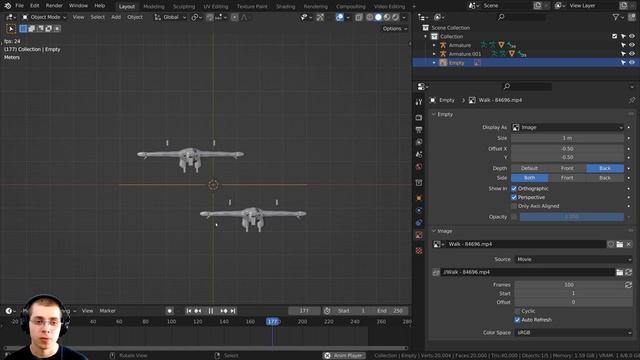Open the File menu
Screen dimensions: 640x360
point(19,6)
